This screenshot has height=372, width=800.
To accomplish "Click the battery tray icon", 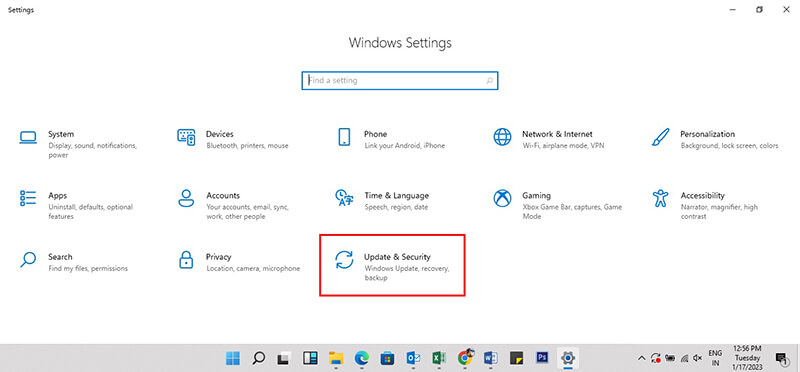I will point(670,358).
